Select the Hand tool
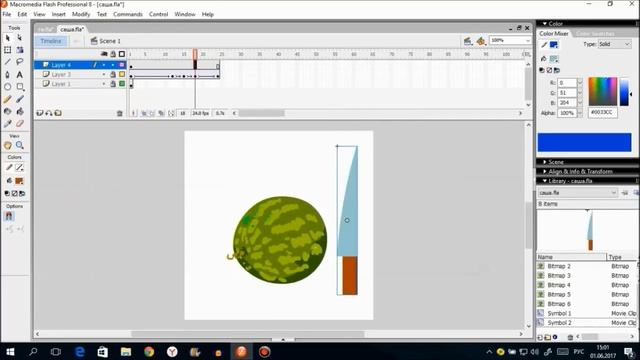 pyautogui.click(x=8, y=145)
